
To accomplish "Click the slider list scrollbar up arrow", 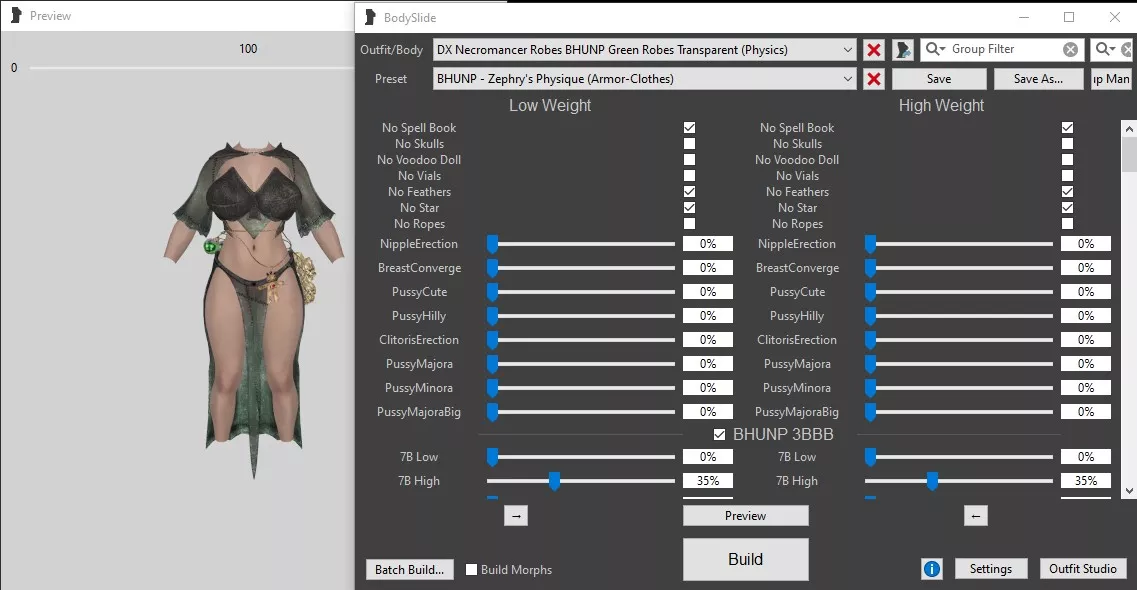I will [x=1129, y=128].
